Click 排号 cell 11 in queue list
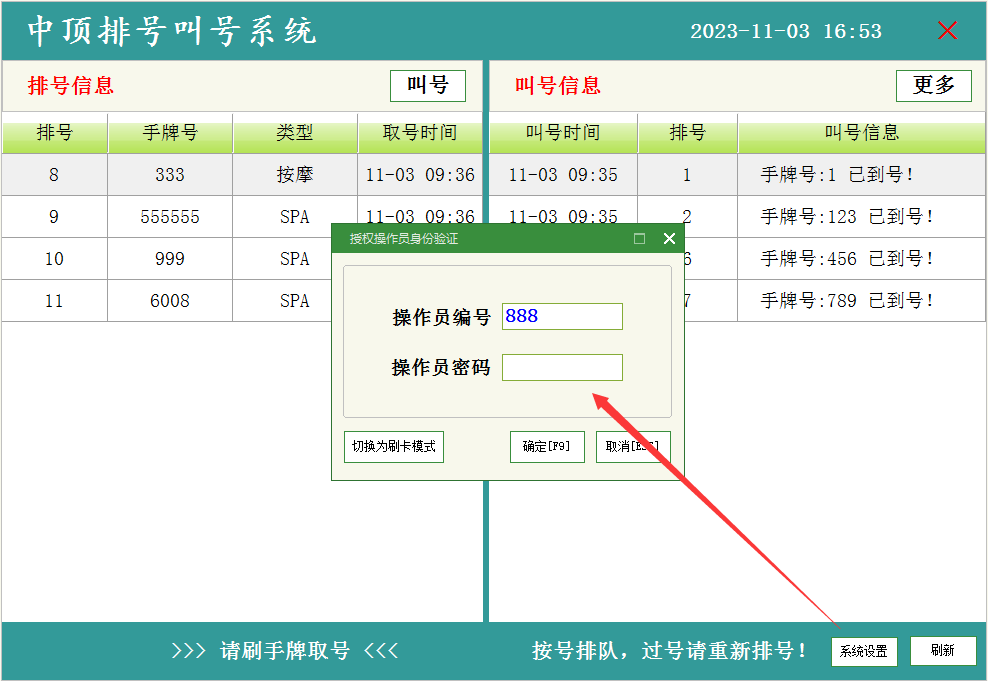Screen dimensions: 988x681 [54, 301]
